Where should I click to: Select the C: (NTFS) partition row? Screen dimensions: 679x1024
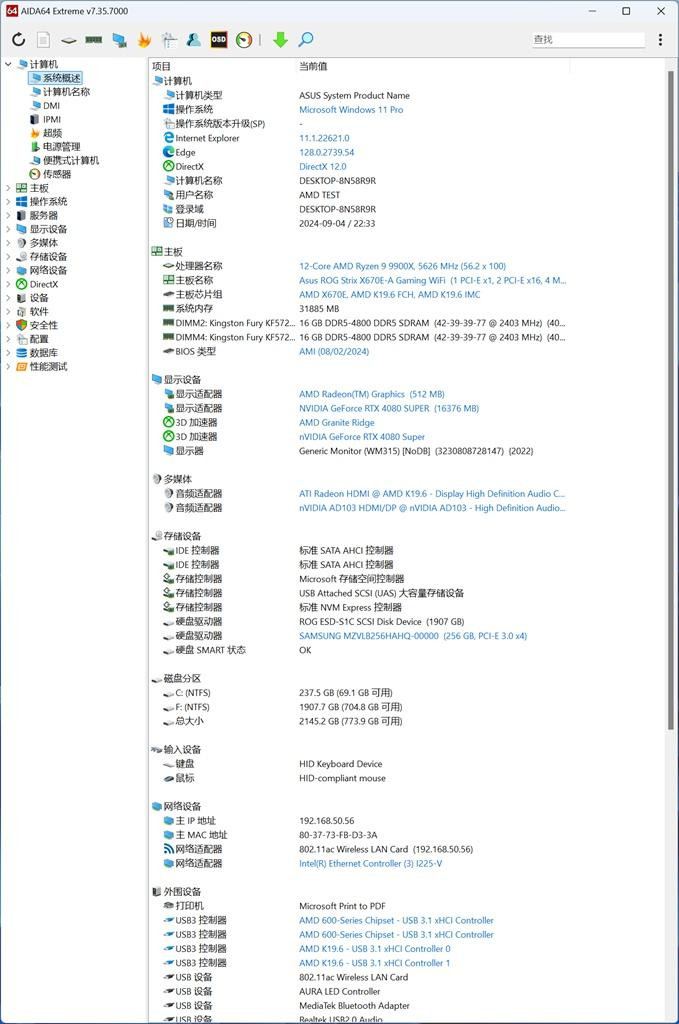click(x=359, y=692)
